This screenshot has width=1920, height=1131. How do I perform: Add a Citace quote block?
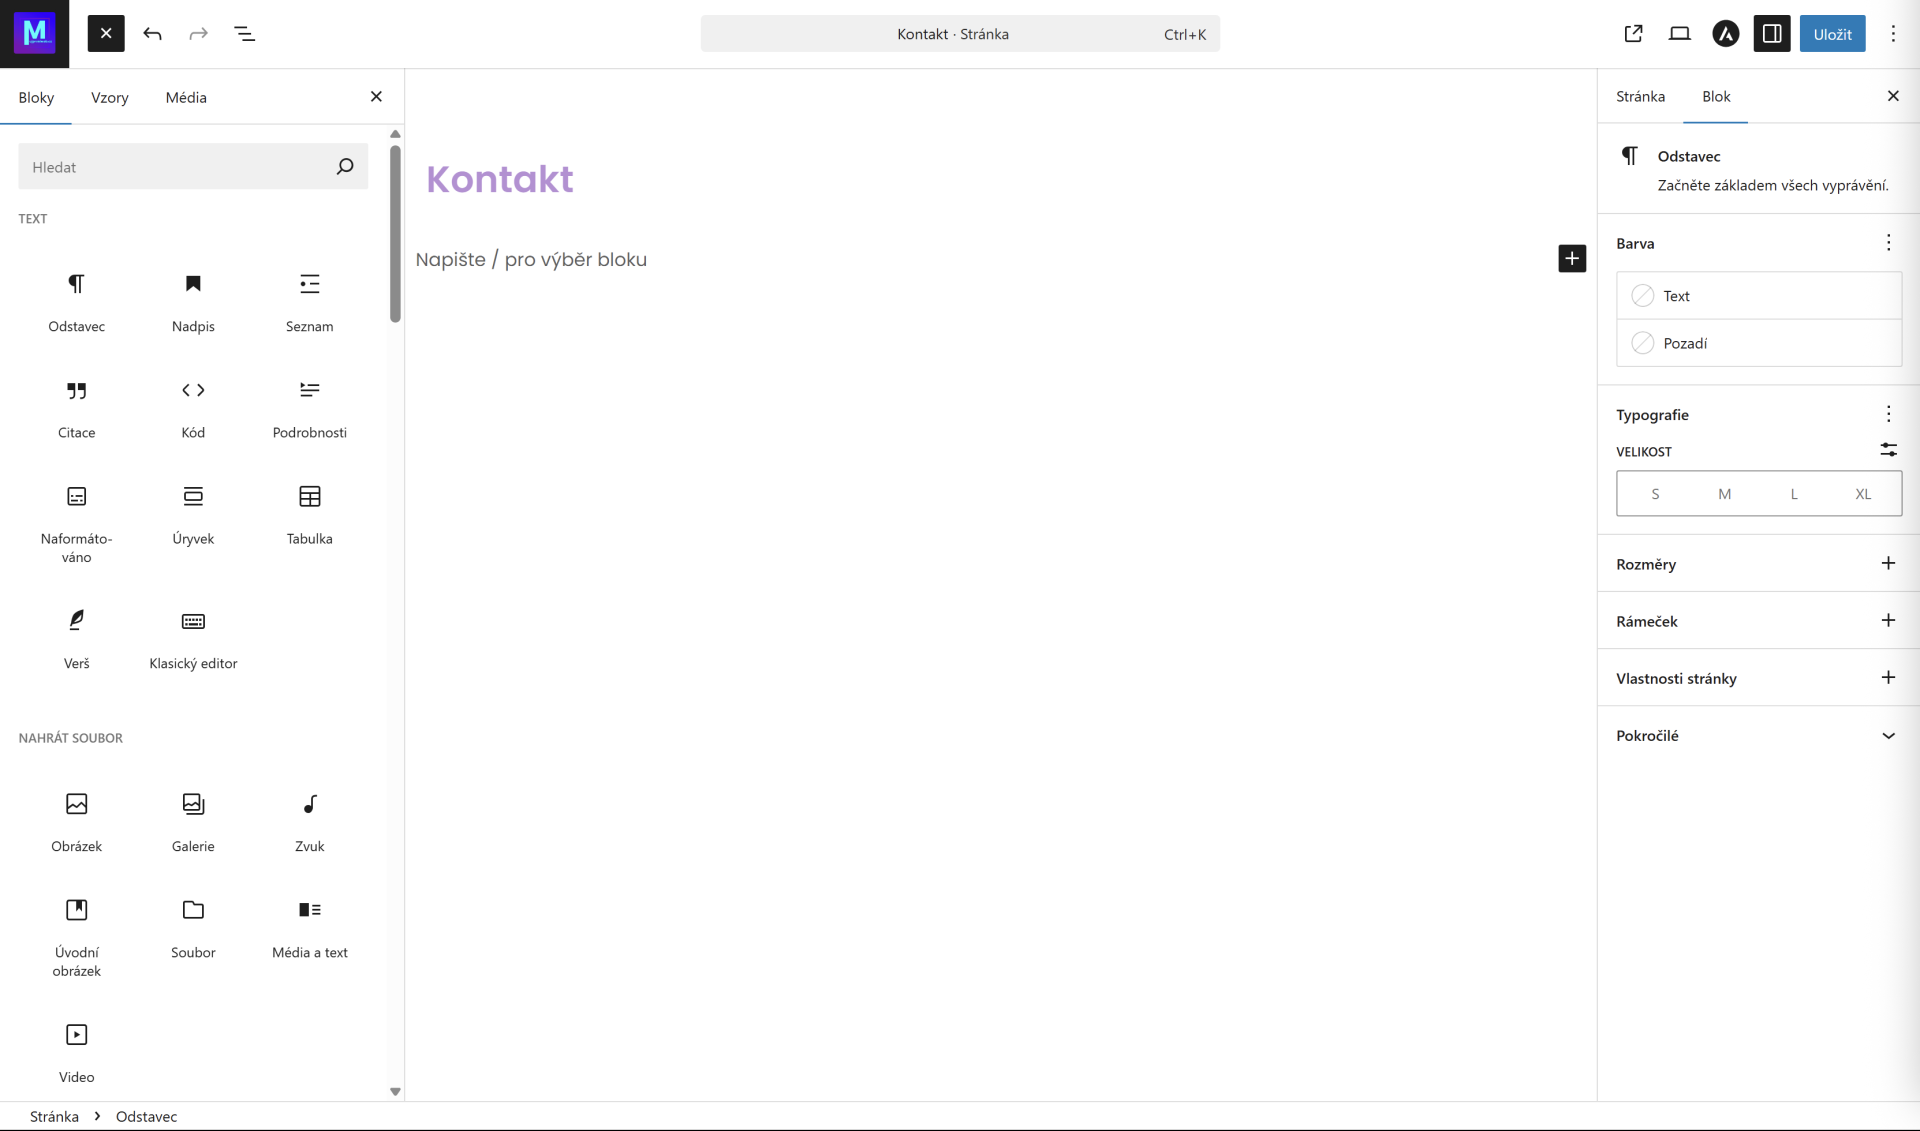click(76, 406)
